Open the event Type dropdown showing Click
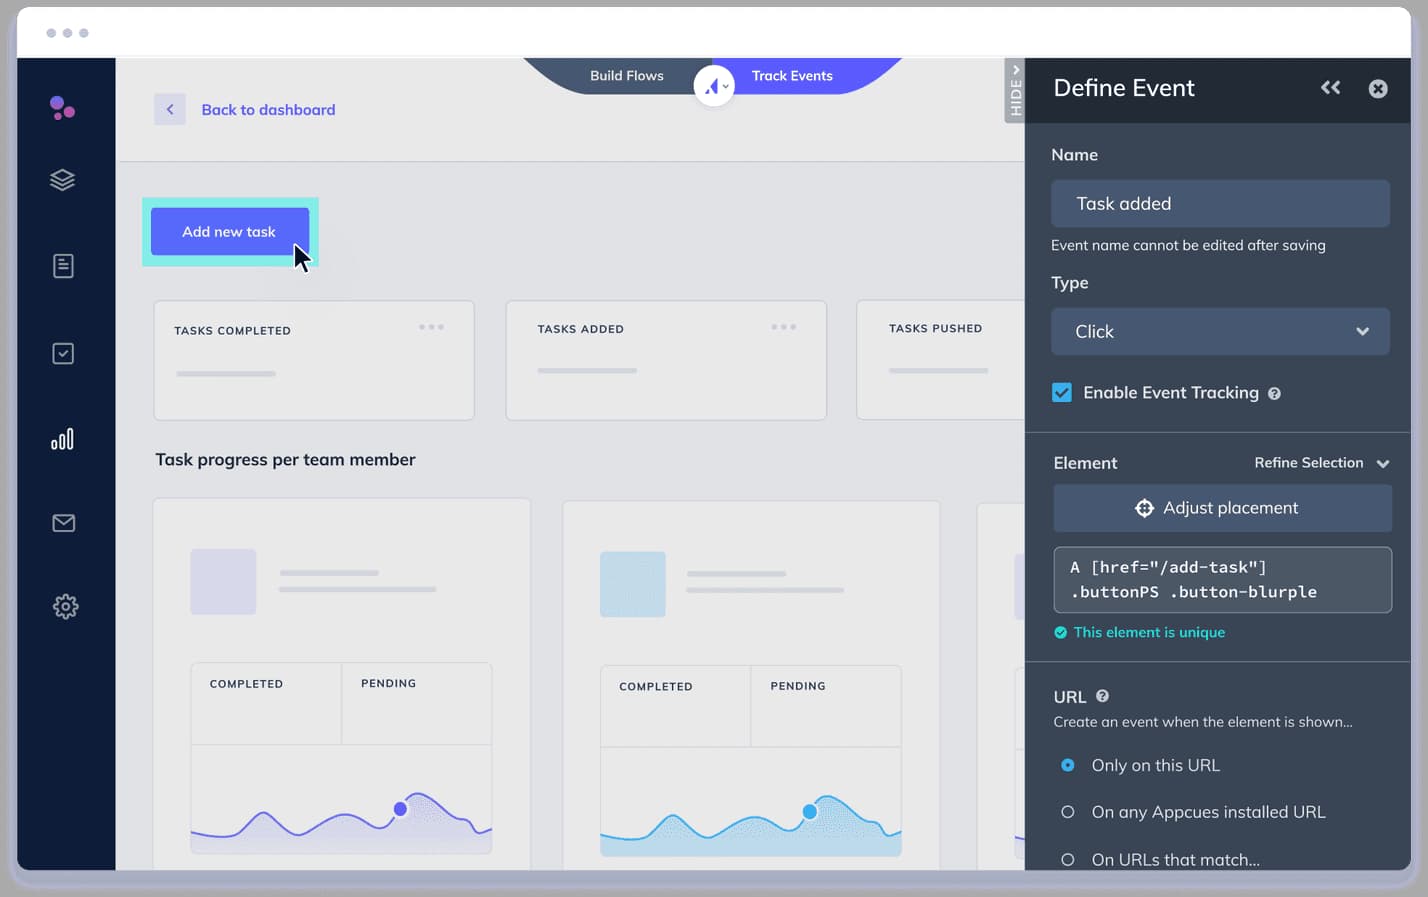The width and height of the screenshot is (1428, 897). tap(1219, 331)
